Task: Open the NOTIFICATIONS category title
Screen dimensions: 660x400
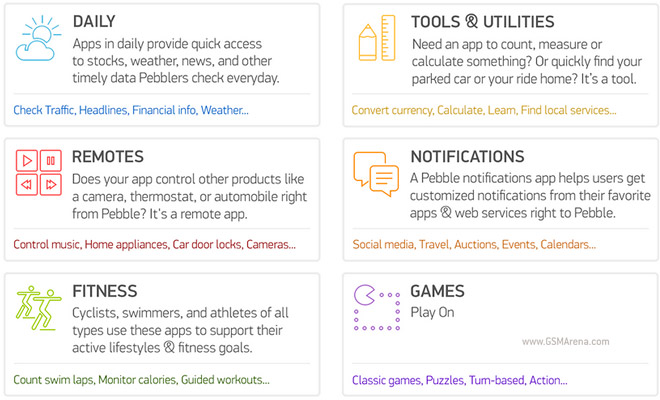Action: (x=468, y=157)
